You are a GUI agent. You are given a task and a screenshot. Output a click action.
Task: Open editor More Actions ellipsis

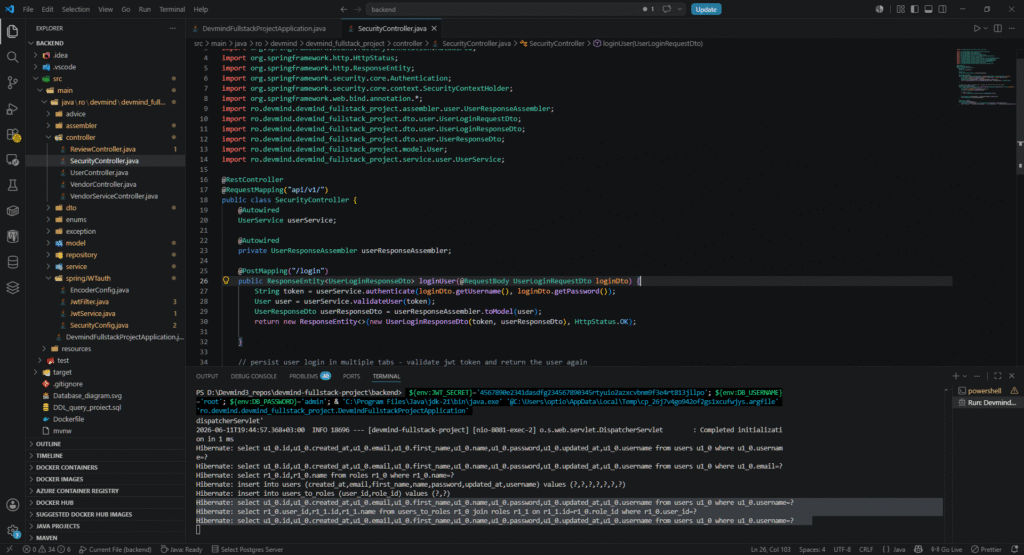click(1012, 28)
